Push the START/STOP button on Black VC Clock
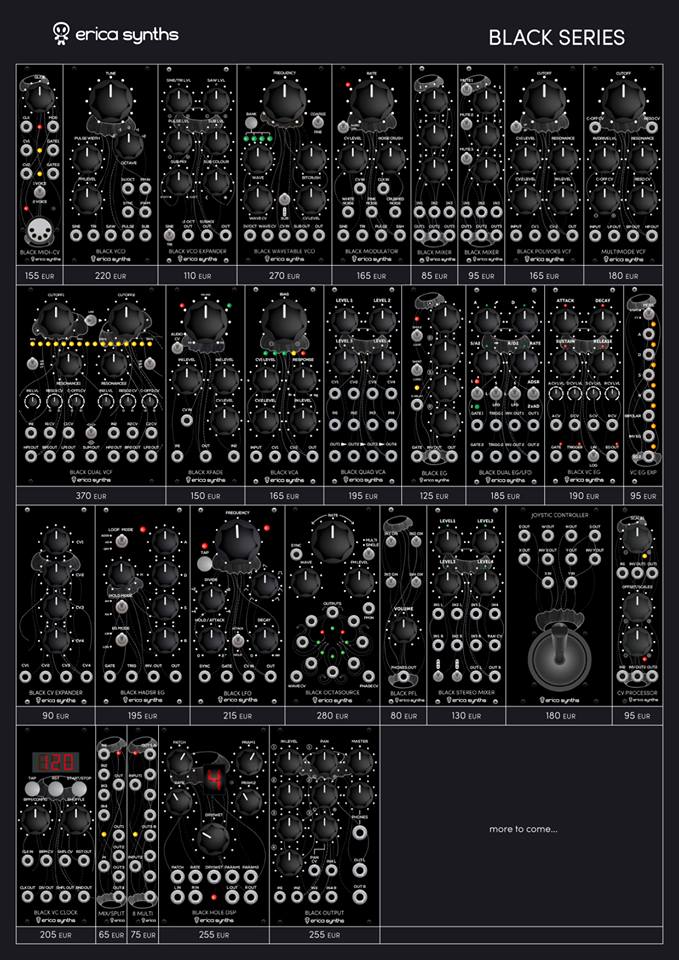Viewport: 679px width, 960px height. [77, 790]
